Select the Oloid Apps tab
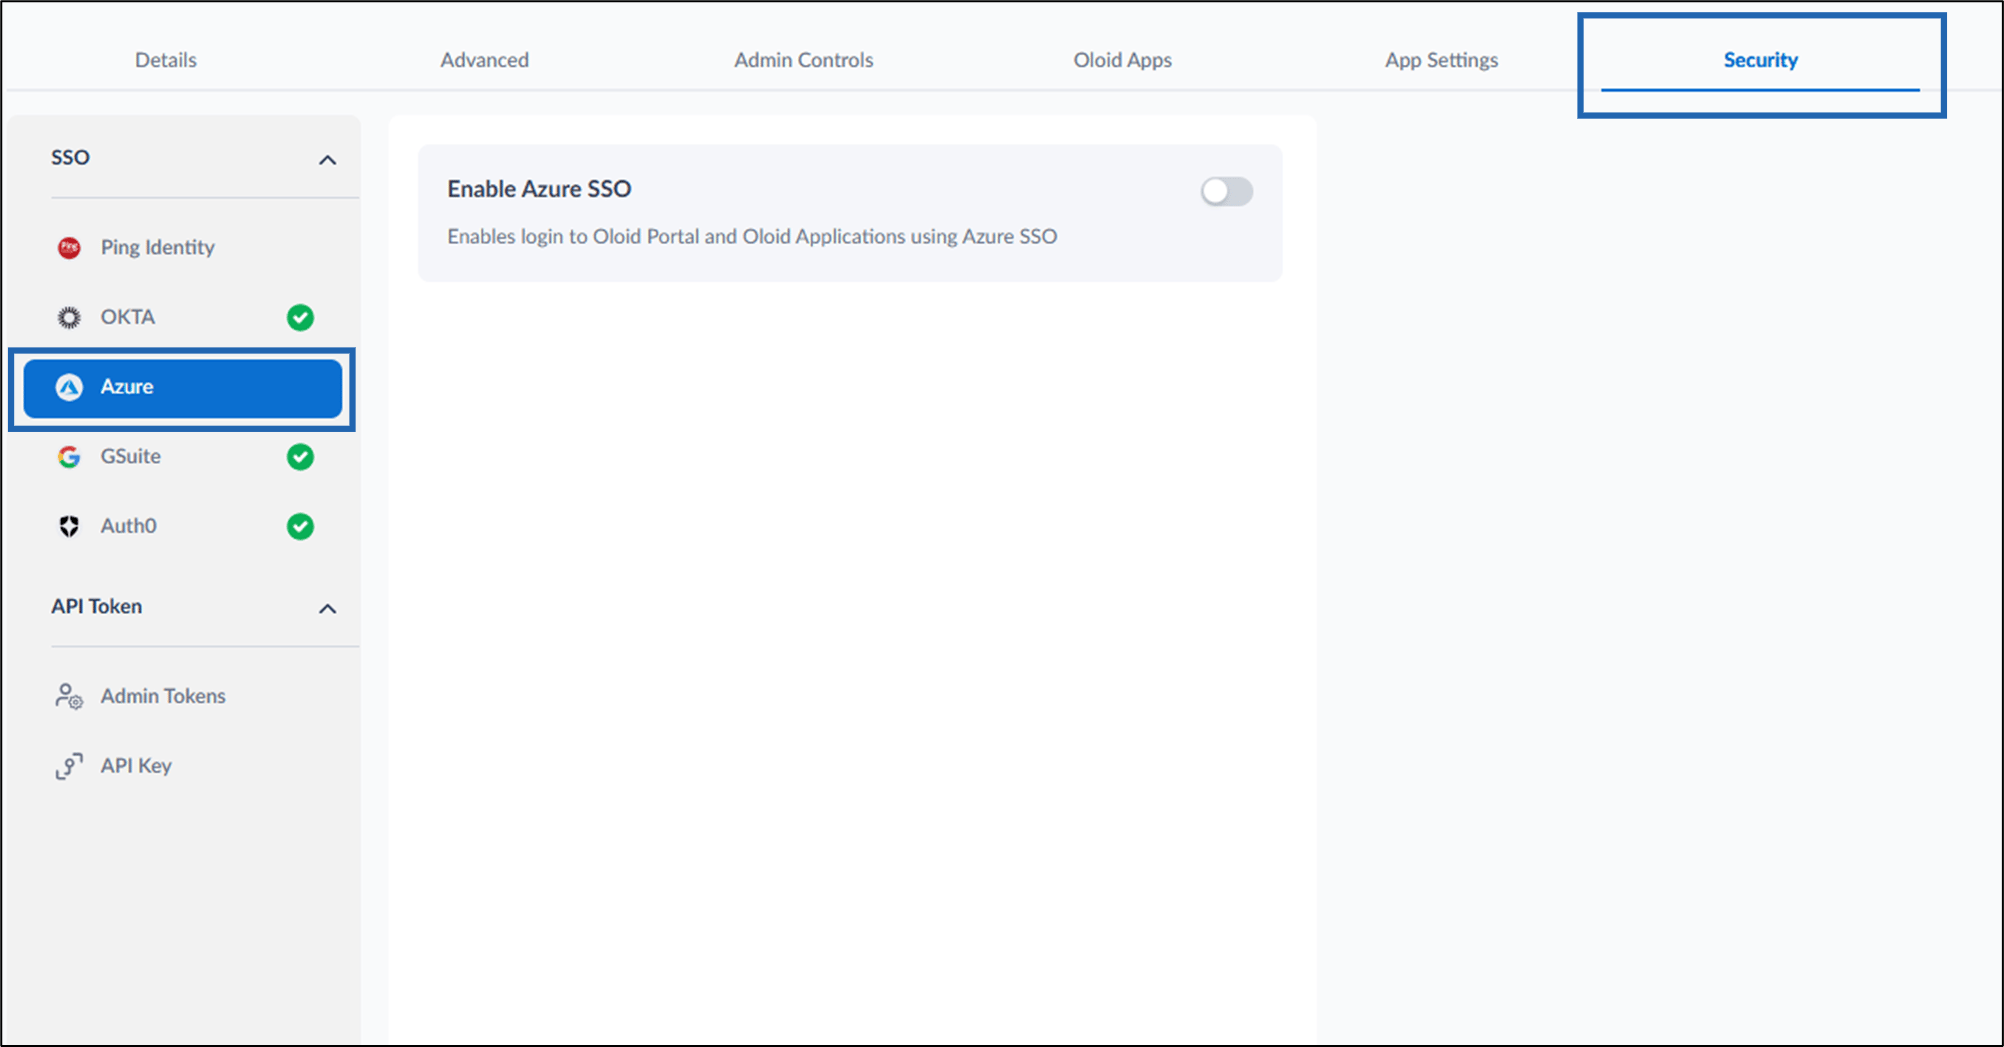 click(x=1123, y=60)
